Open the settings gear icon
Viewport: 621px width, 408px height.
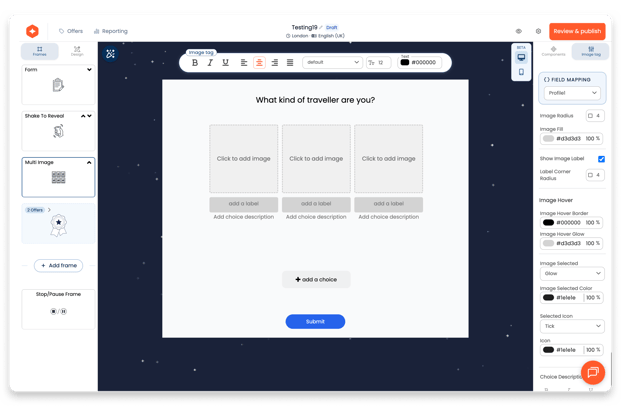tap(538, 32)
